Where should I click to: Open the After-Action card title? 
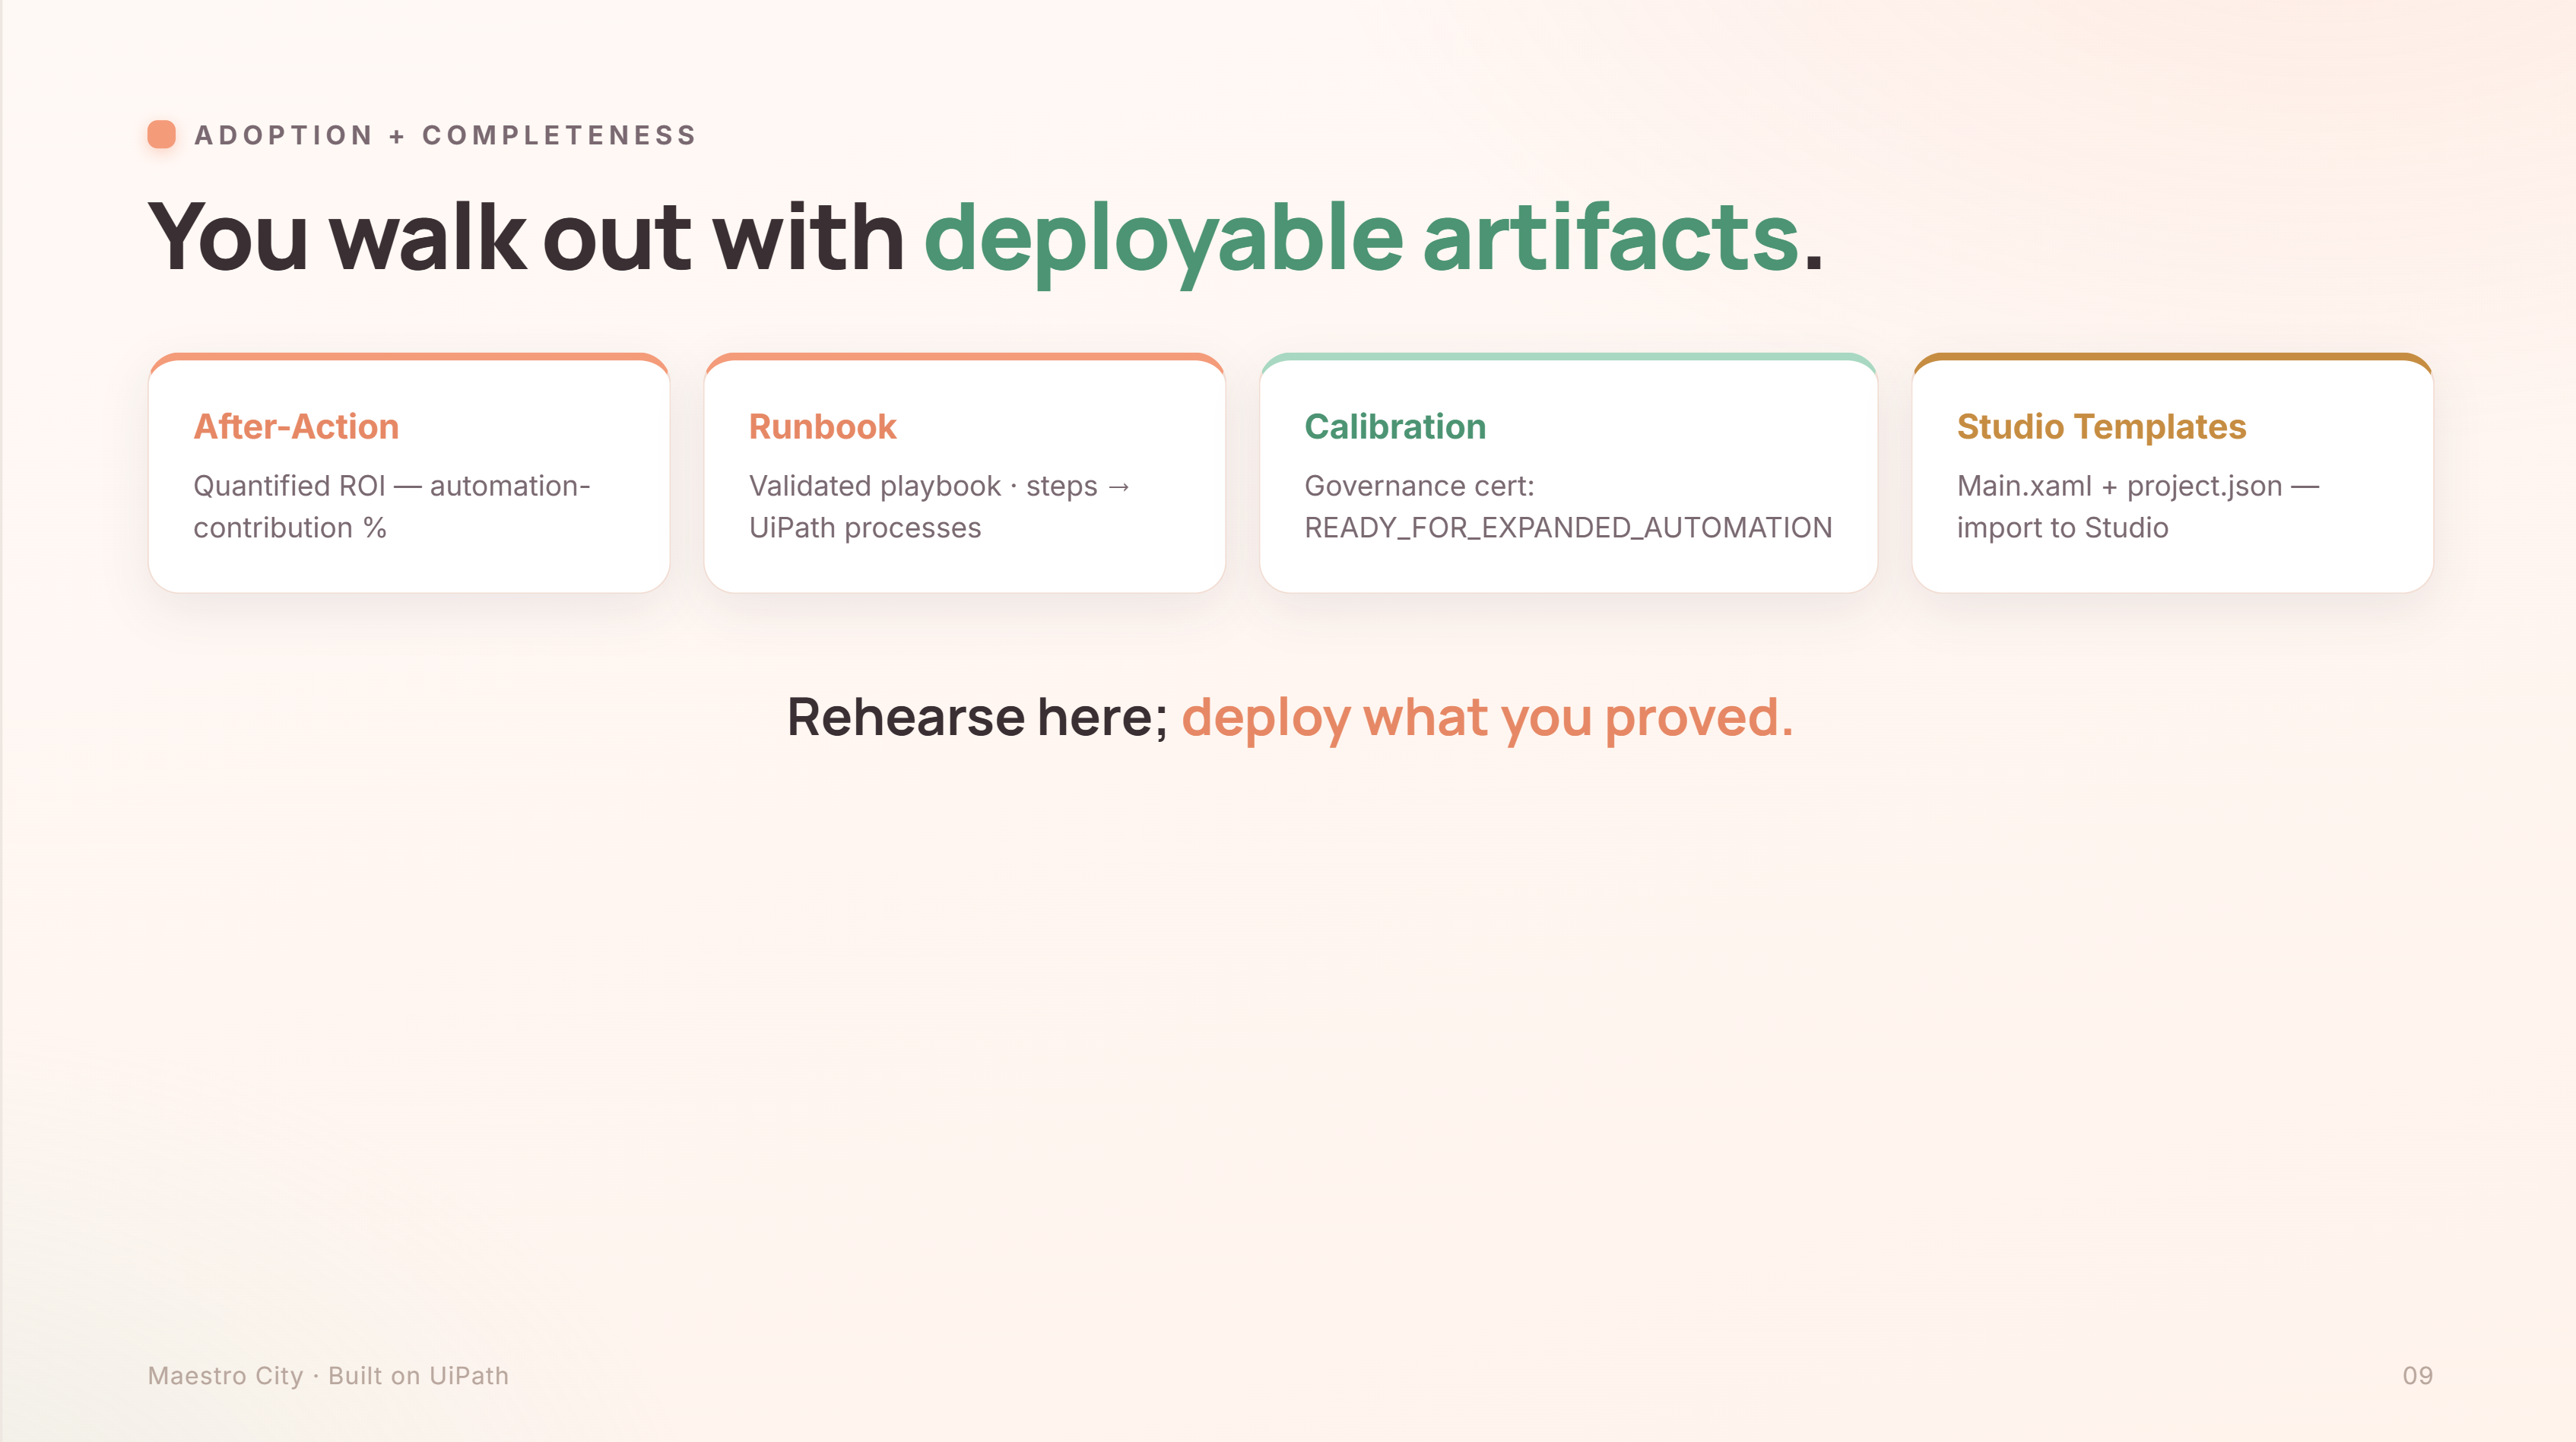coord(296,426)
